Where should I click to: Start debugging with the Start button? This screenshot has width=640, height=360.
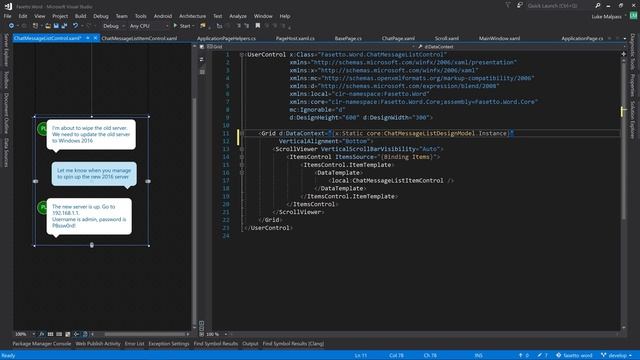(x=182, y=26)
